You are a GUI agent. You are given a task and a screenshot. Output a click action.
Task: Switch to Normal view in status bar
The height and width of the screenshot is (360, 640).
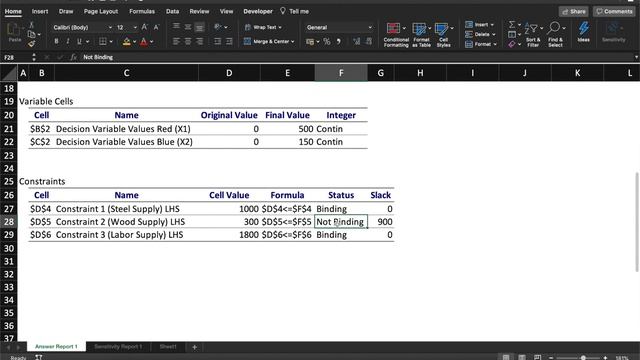click(x=506, y=358)
